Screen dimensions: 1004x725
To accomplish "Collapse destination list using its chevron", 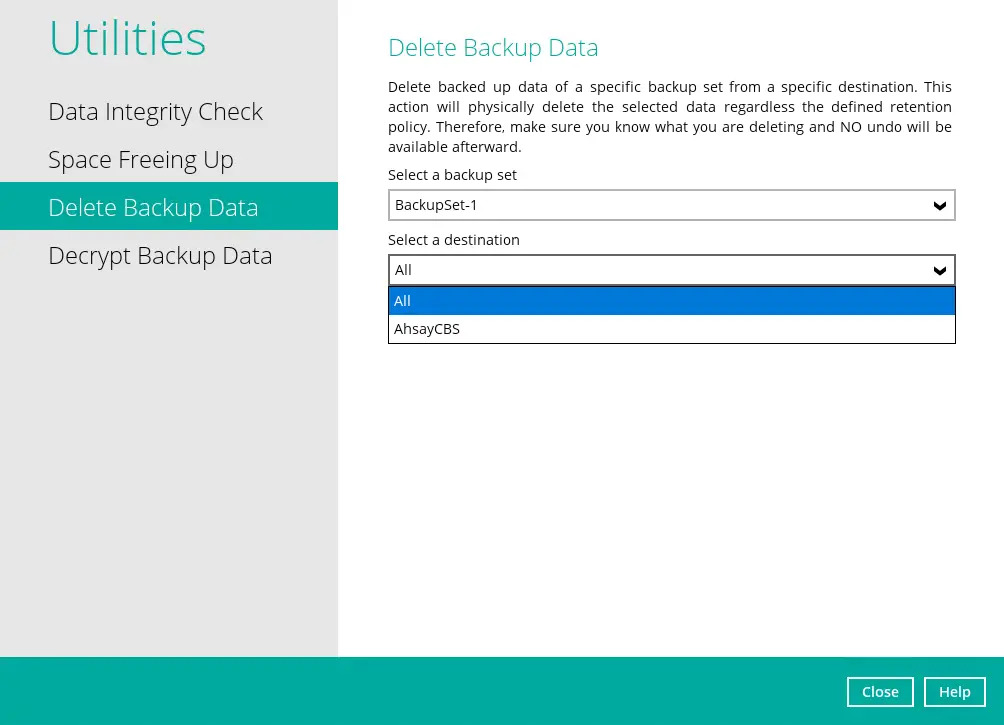I will coord(939,271).
